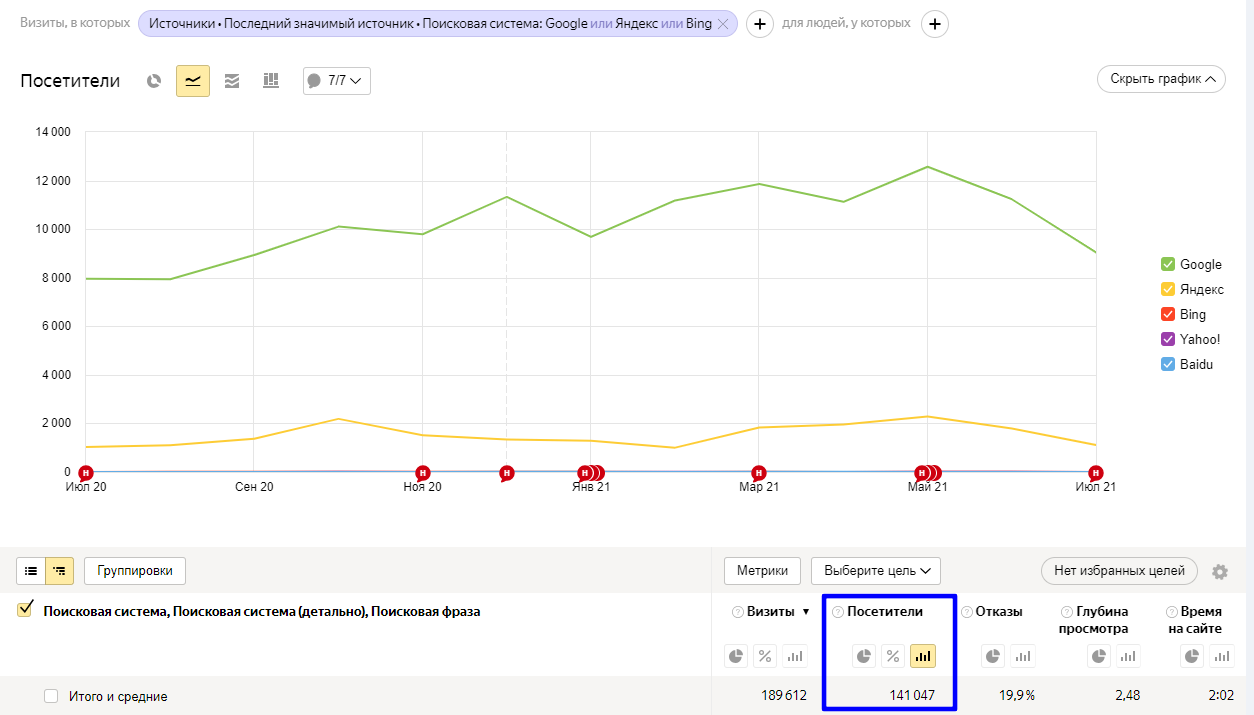This screenshot has height=715, width=1254.
Task: Open the Группировки menu
Action: (135, 571)
